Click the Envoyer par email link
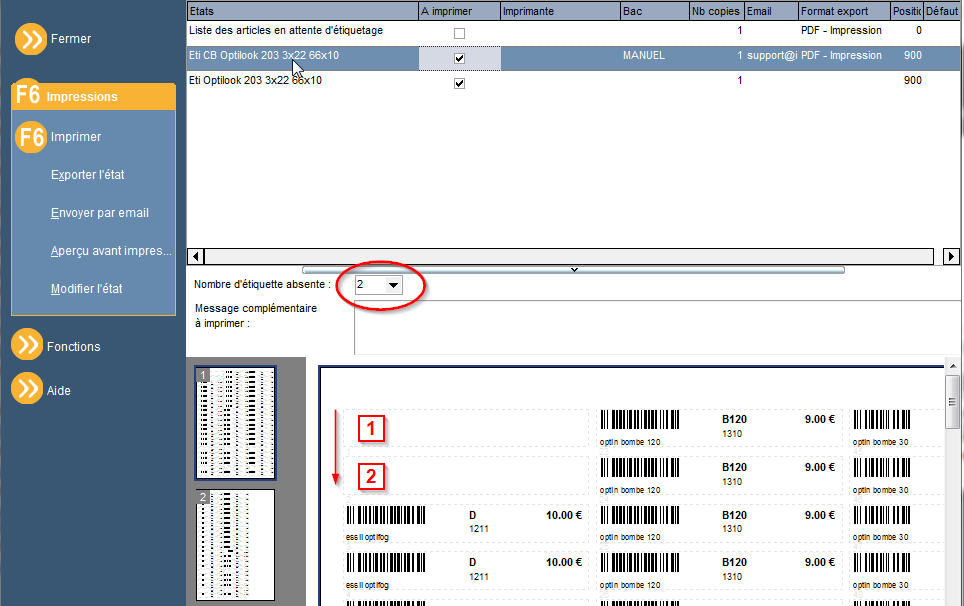The image size is (964, 606). coord(100,213)
